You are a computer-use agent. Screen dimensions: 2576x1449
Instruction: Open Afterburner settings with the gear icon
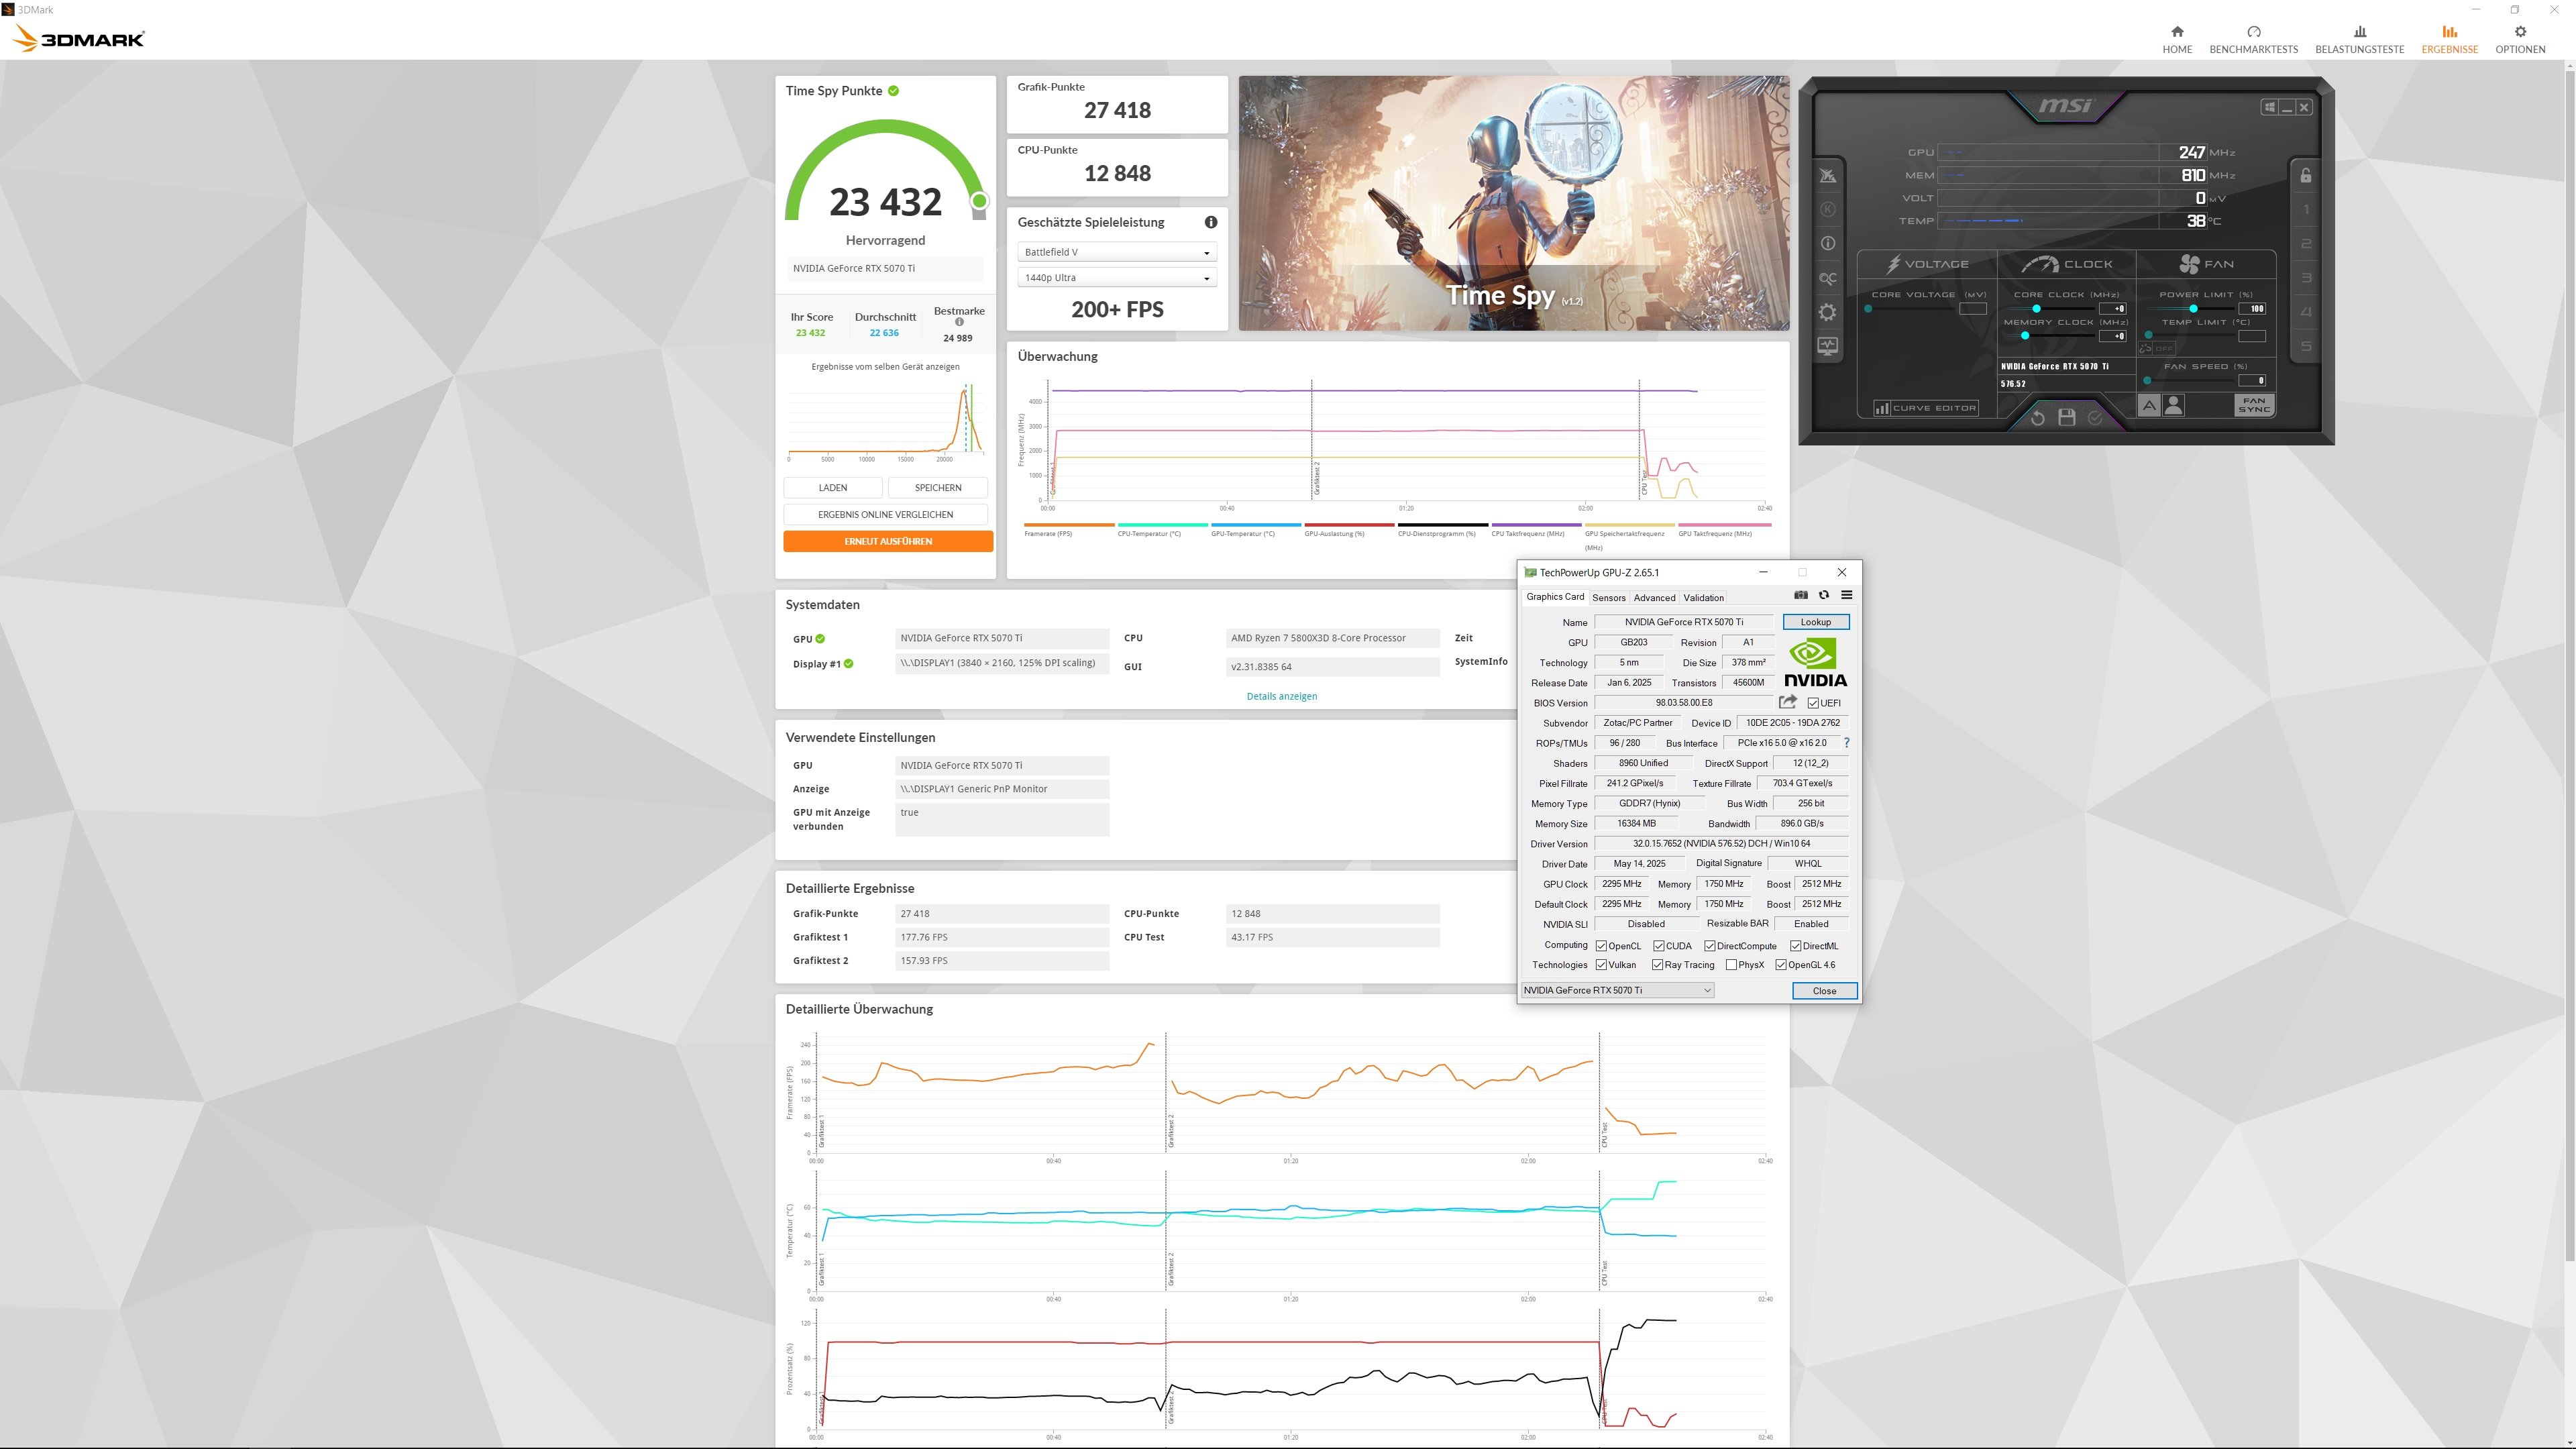pos(1828,312)
